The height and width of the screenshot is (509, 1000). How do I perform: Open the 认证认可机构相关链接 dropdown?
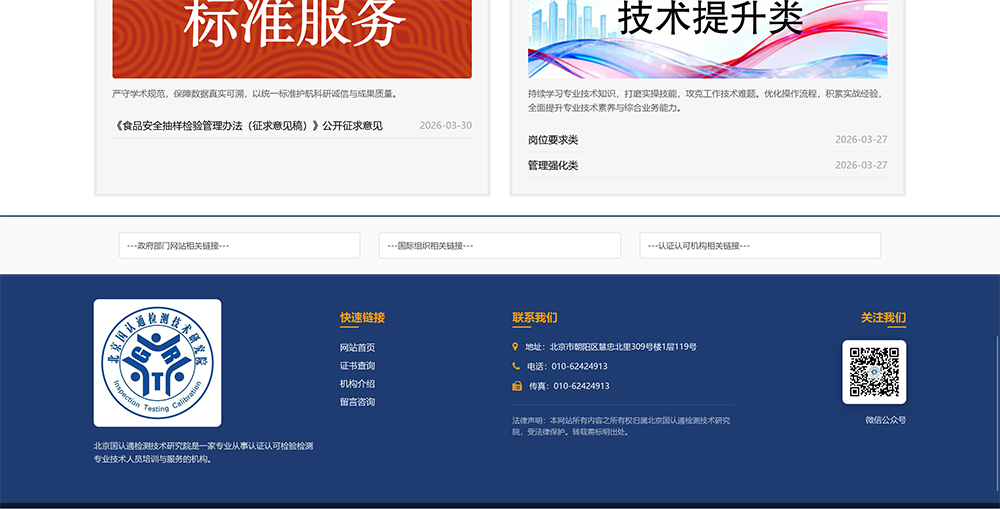click(760, 246)
